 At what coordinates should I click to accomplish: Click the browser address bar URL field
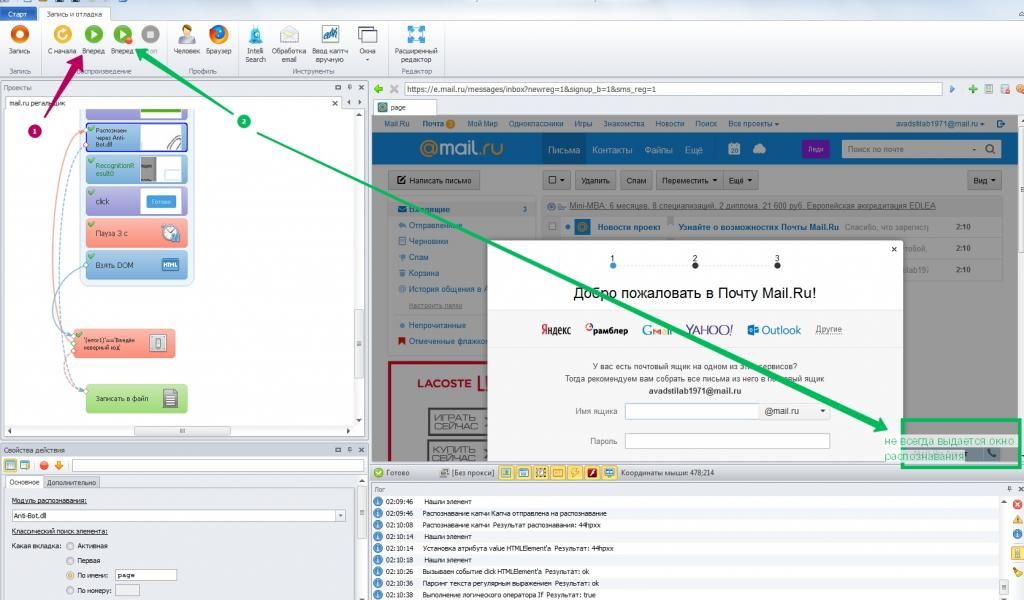tap(673, 89)
